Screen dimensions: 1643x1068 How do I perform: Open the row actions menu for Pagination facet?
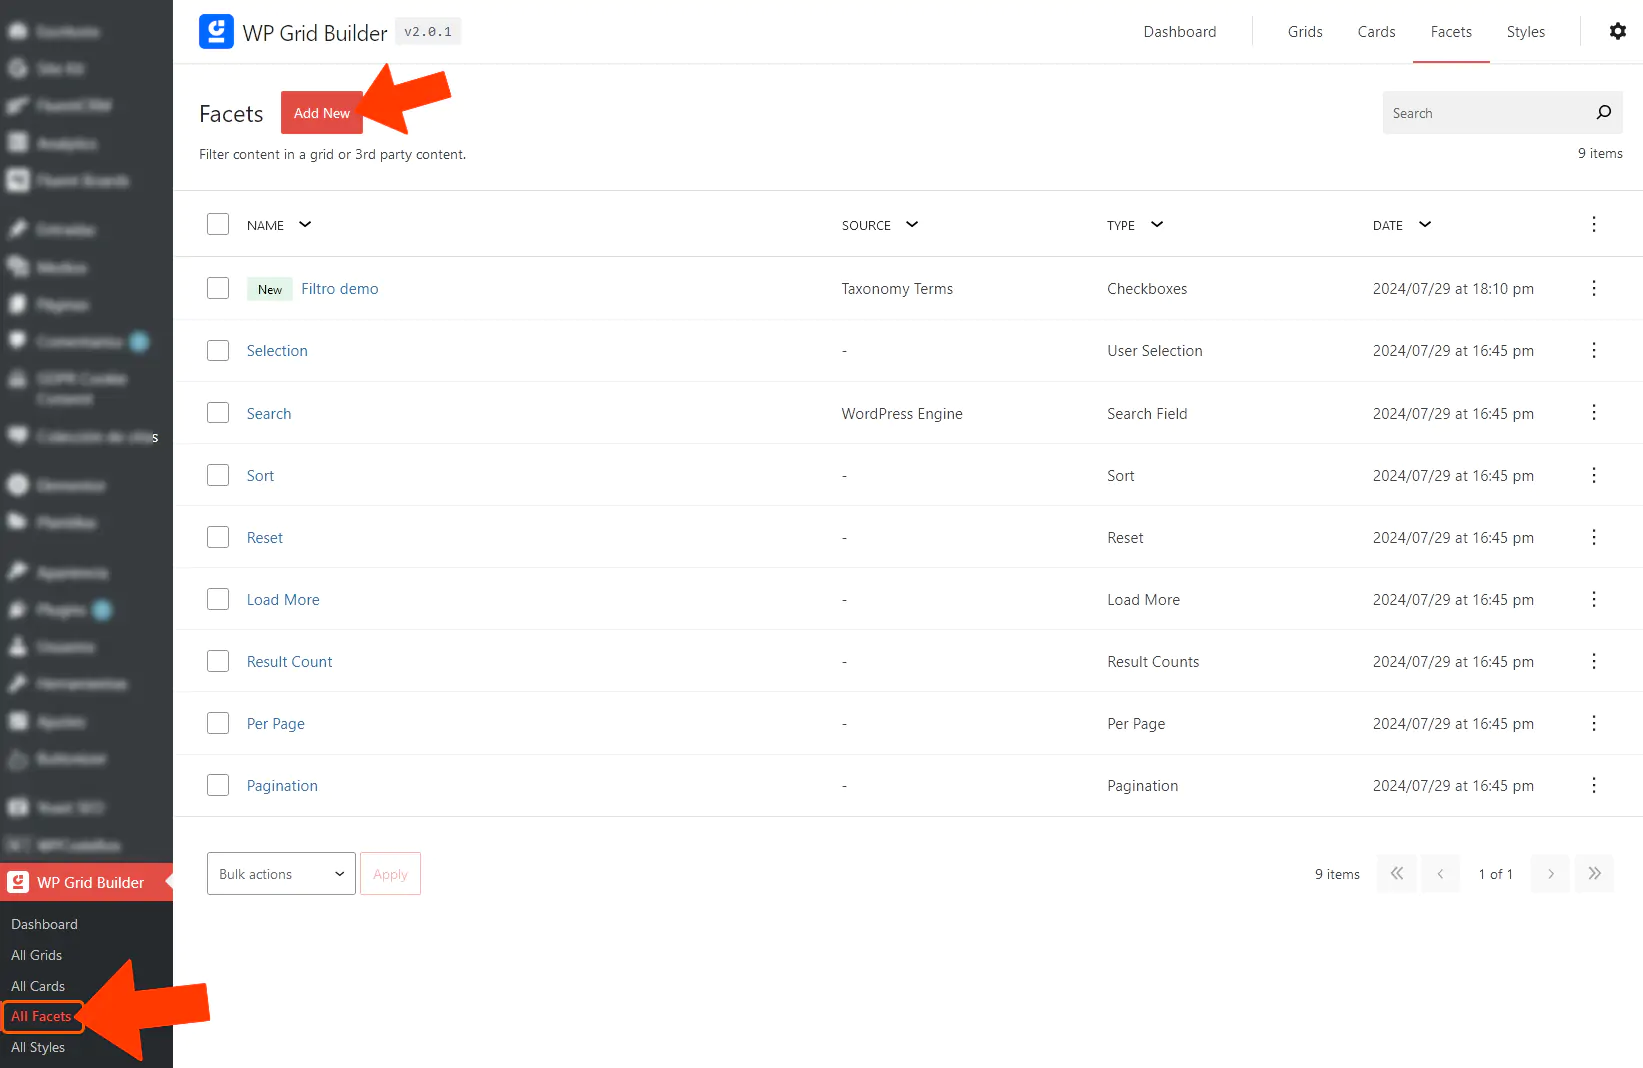tap(1593, 785)
